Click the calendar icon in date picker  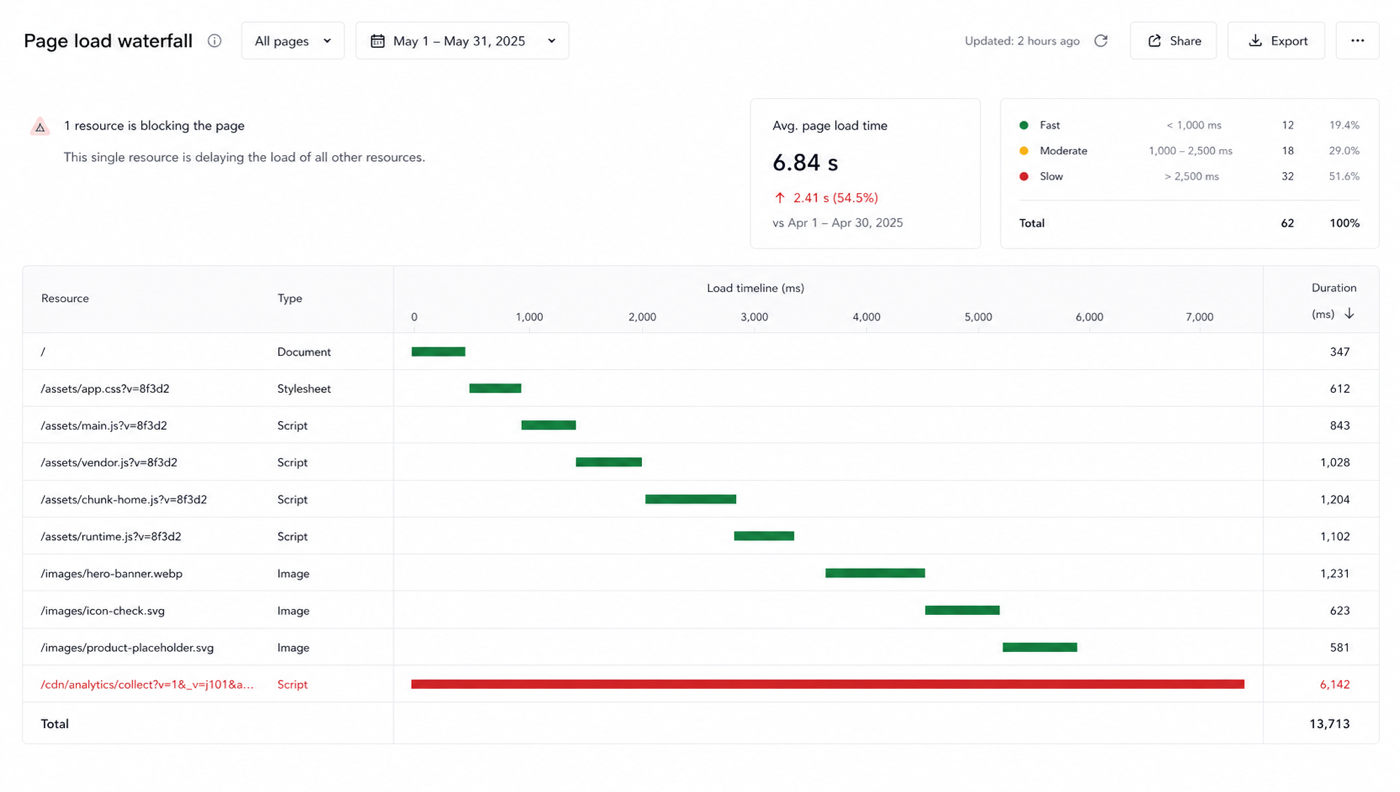pyautogui.click(x=377, y=41)
